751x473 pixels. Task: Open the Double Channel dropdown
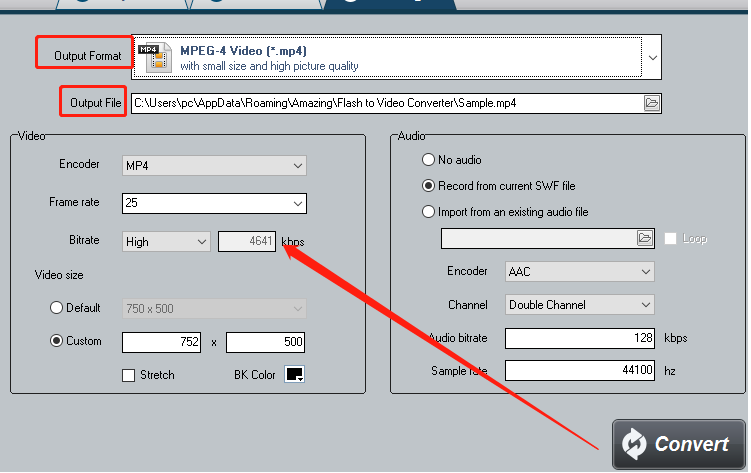[x=580, y=305]
